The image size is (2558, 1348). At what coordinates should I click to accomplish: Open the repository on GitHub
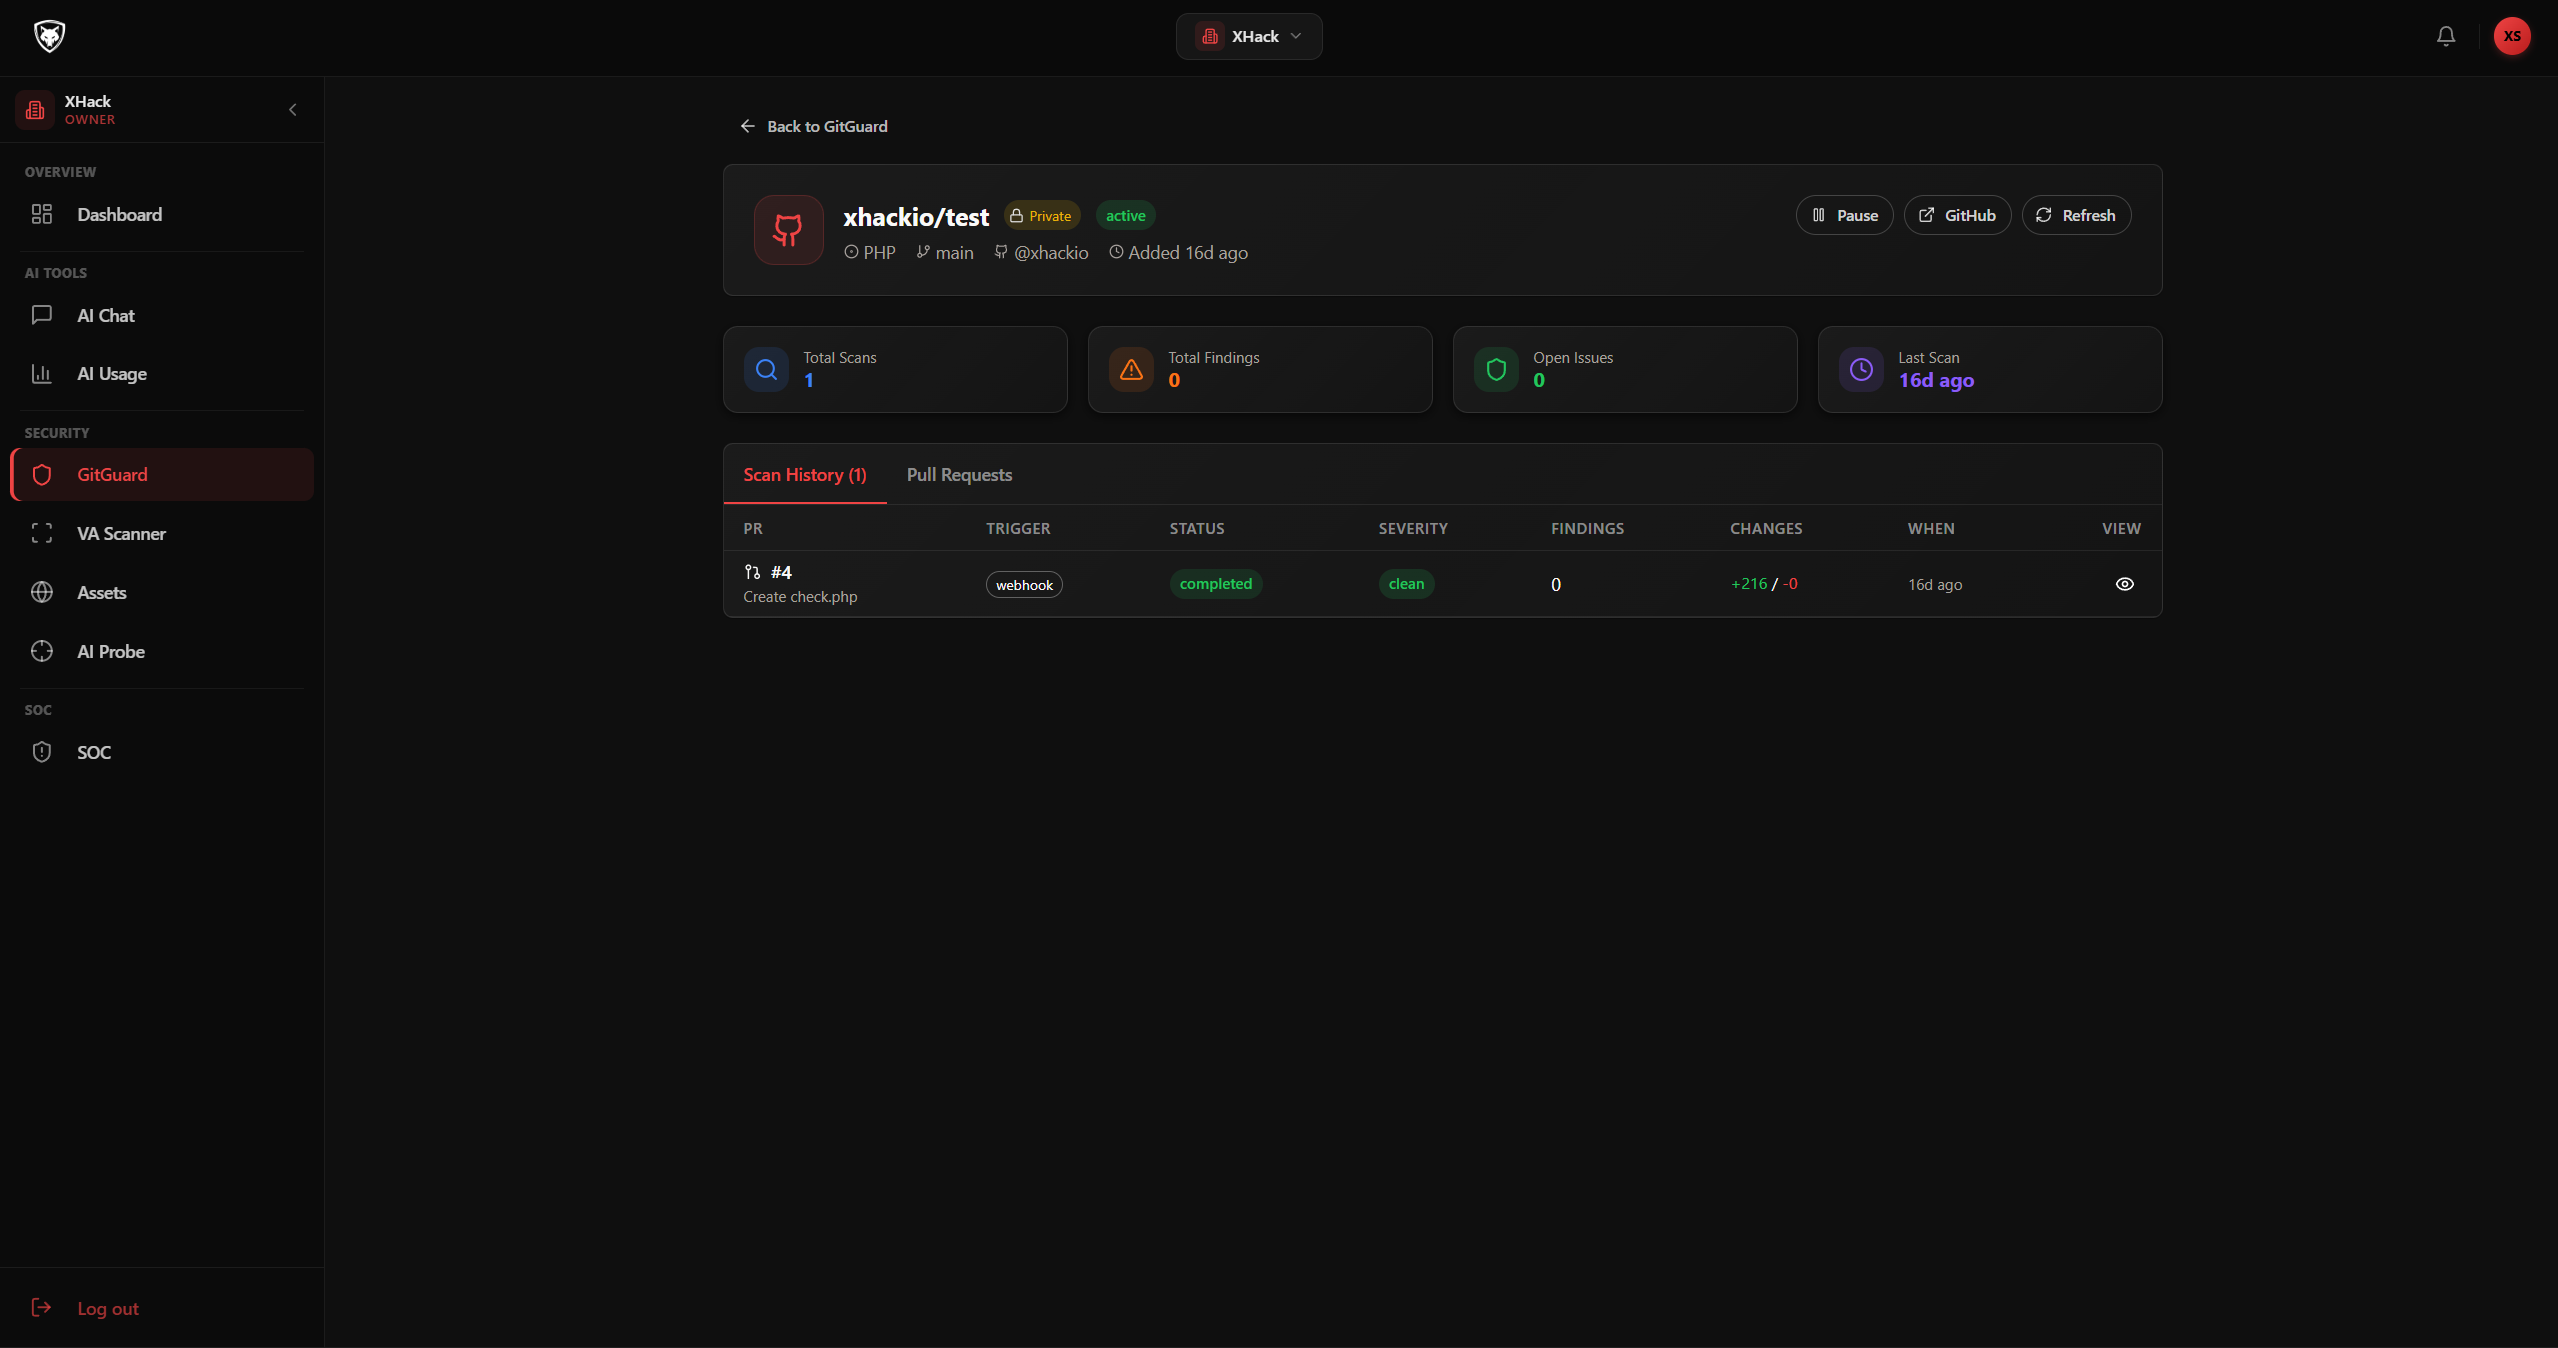click(1957, 215)
